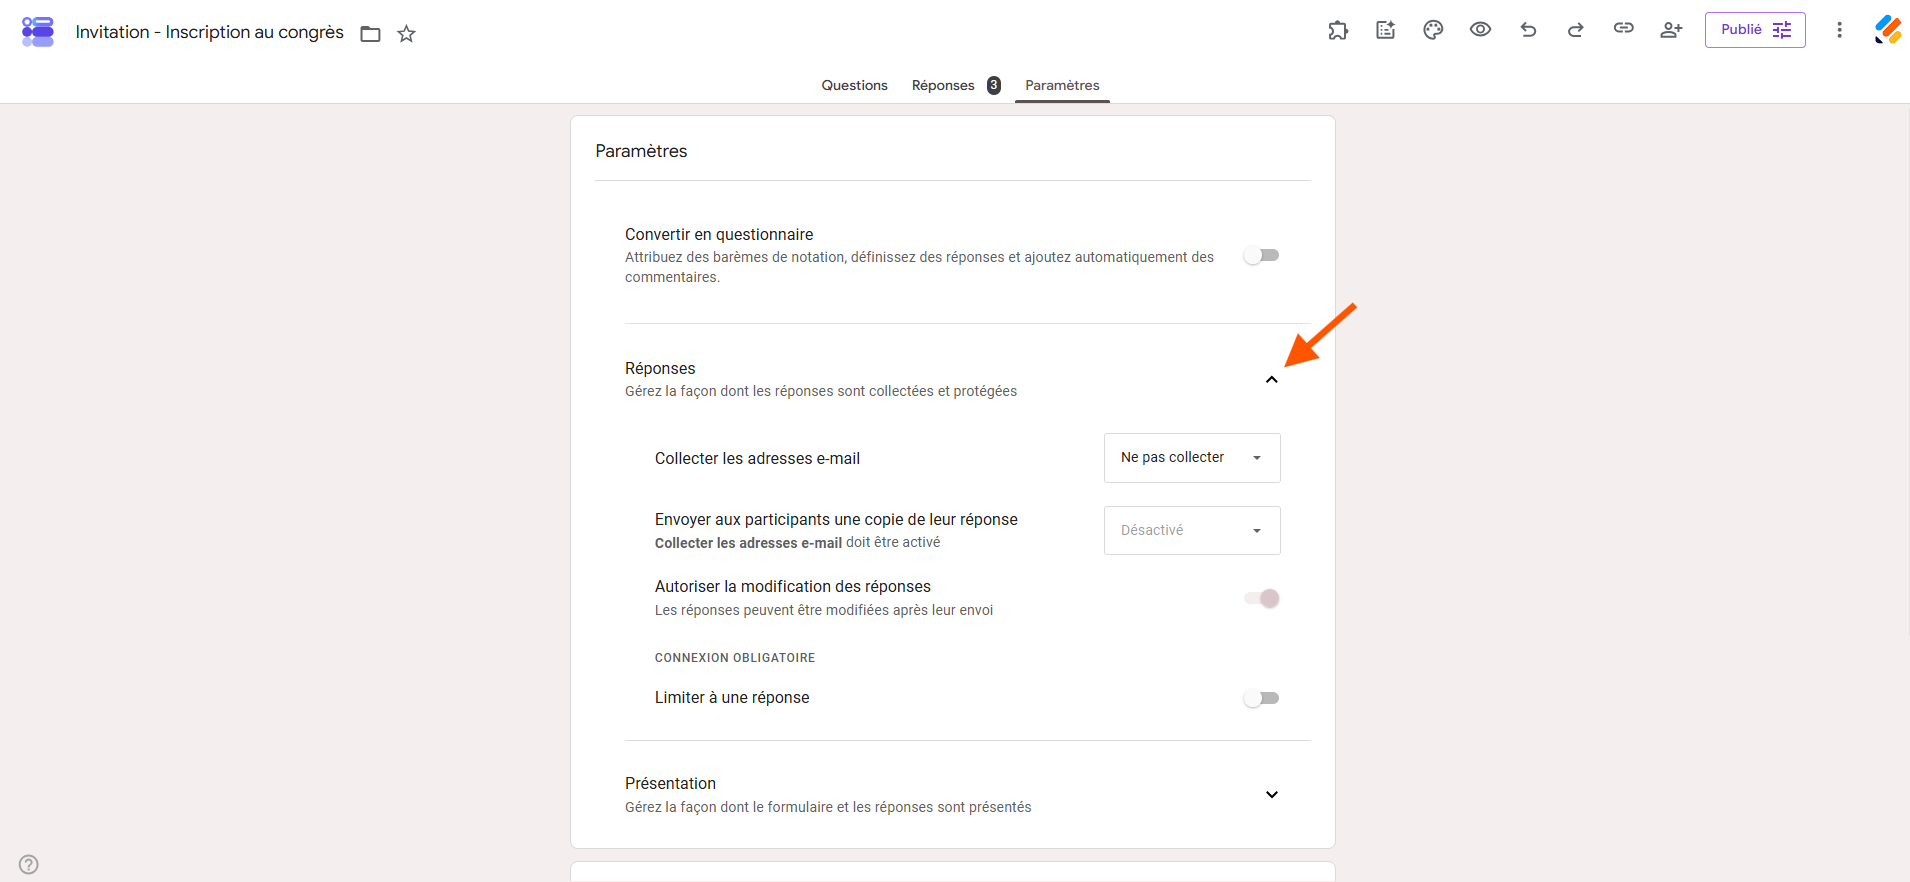Screen dimensions: 1910x882
Task: Click the CONNEXION OBLIGATOIRE heading
Action: [x=735, y=658]
